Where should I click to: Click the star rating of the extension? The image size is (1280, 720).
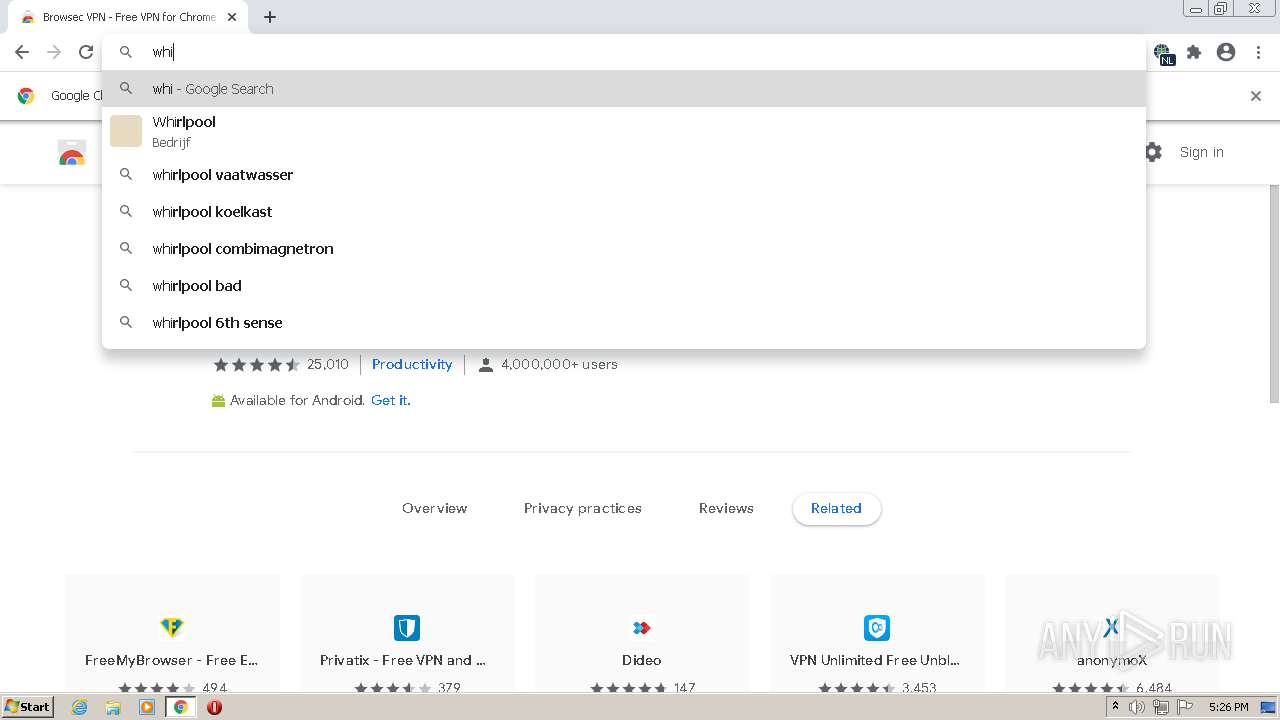[x=256, y=364]
